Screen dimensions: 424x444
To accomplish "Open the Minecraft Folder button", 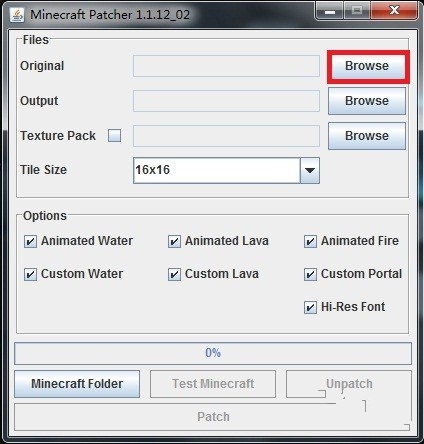I will point(77,384).
